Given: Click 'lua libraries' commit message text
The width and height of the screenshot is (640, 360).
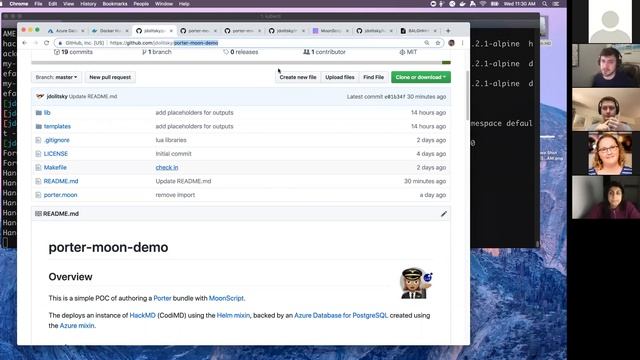Looking at the screenshot, I should click(x=171, y=140).
